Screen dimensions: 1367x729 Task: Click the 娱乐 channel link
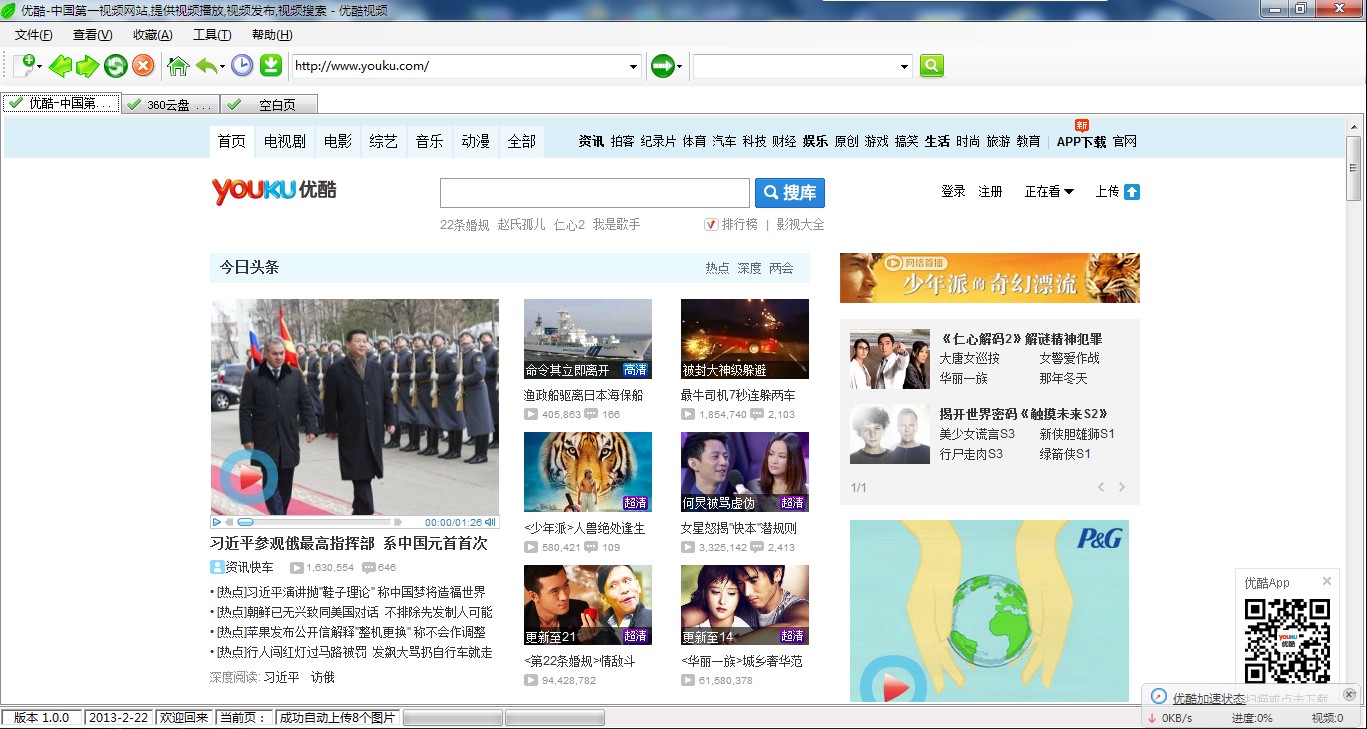click(x=815, y=141)
